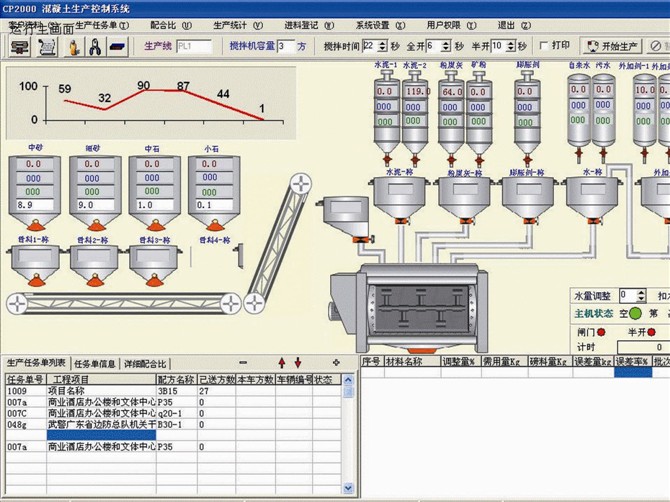Enable the 打印 print checkbox
The image size is (670, 502).
point(544,45)
